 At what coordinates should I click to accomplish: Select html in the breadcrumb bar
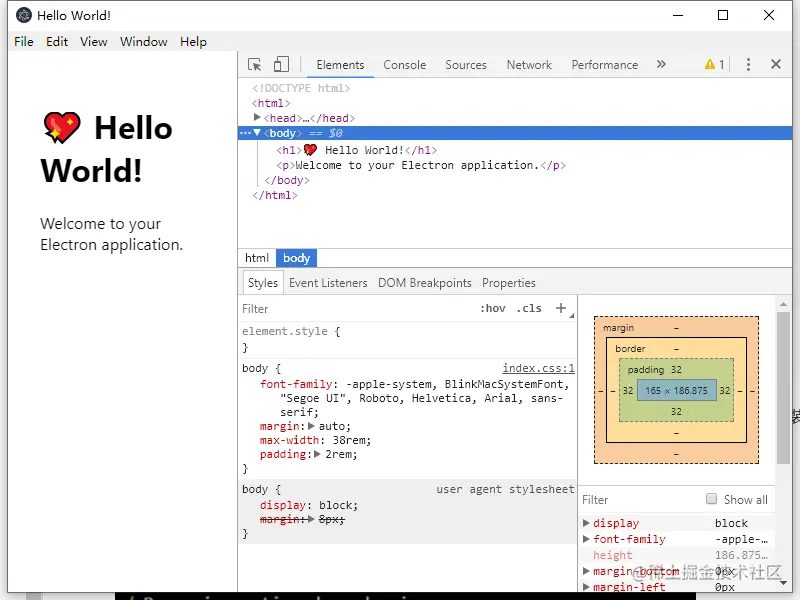click(257, 258)
